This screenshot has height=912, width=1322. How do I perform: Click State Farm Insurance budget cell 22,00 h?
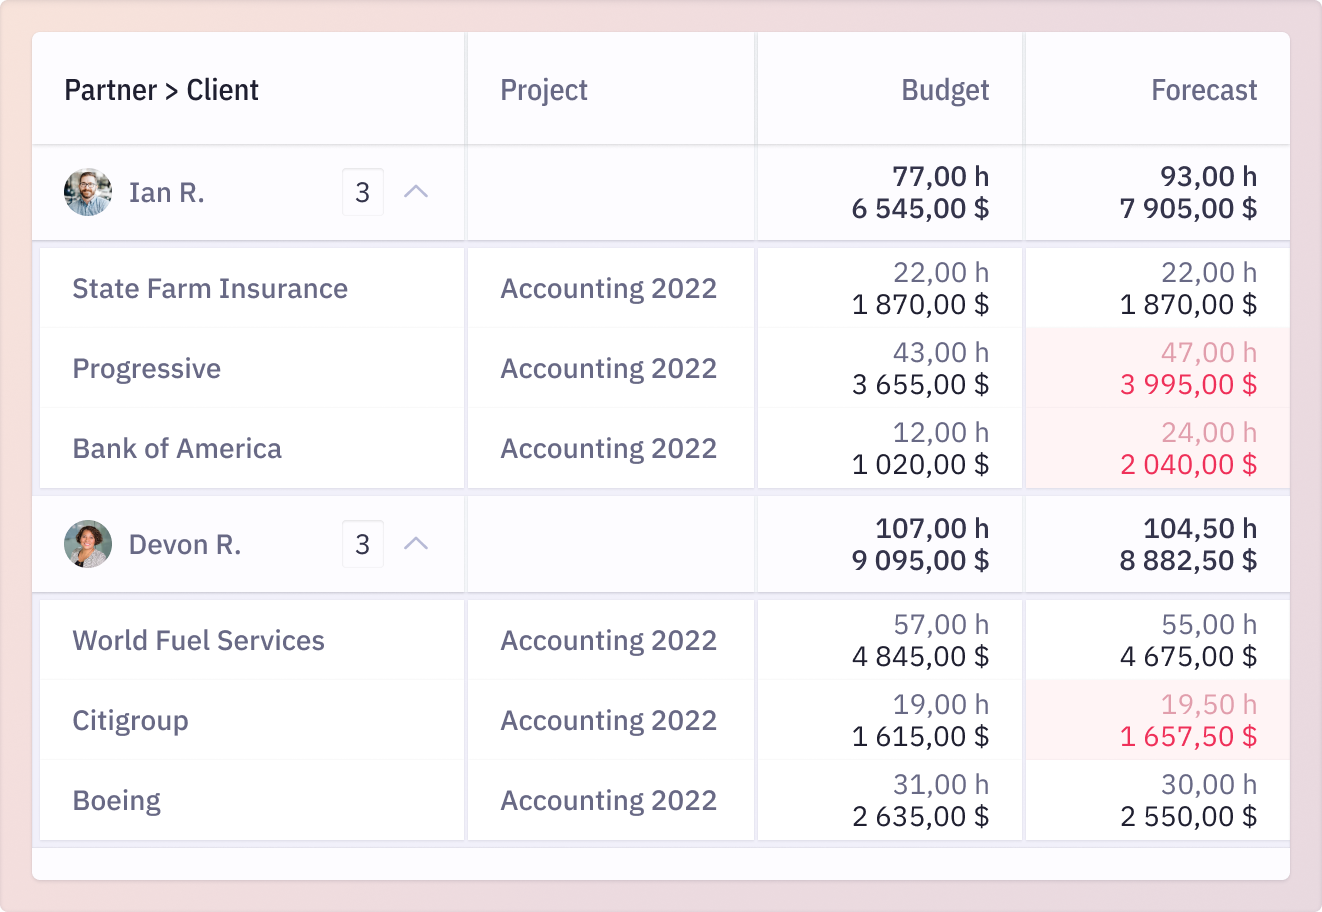pos(941,272)
